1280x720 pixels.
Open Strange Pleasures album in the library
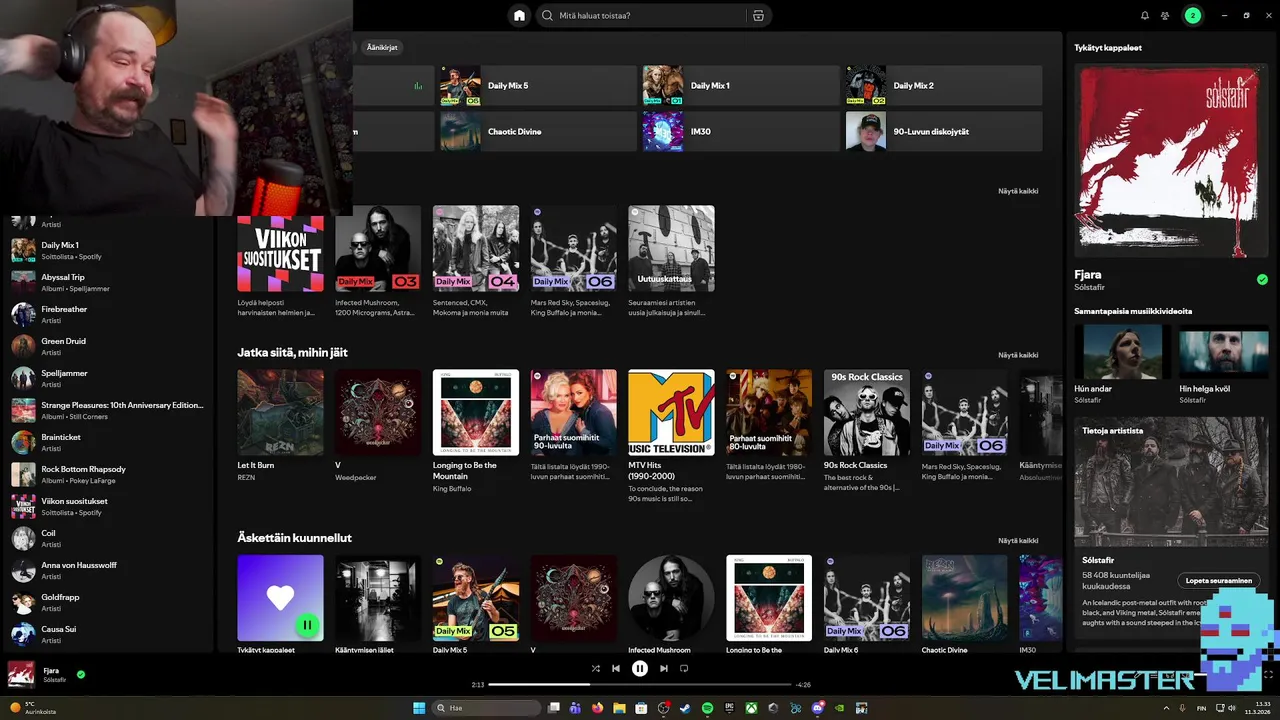coord(108,410)
